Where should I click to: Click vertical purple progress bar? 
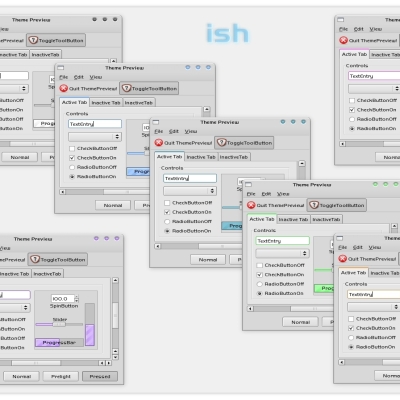pyautogui.click(x=90, y=325)
